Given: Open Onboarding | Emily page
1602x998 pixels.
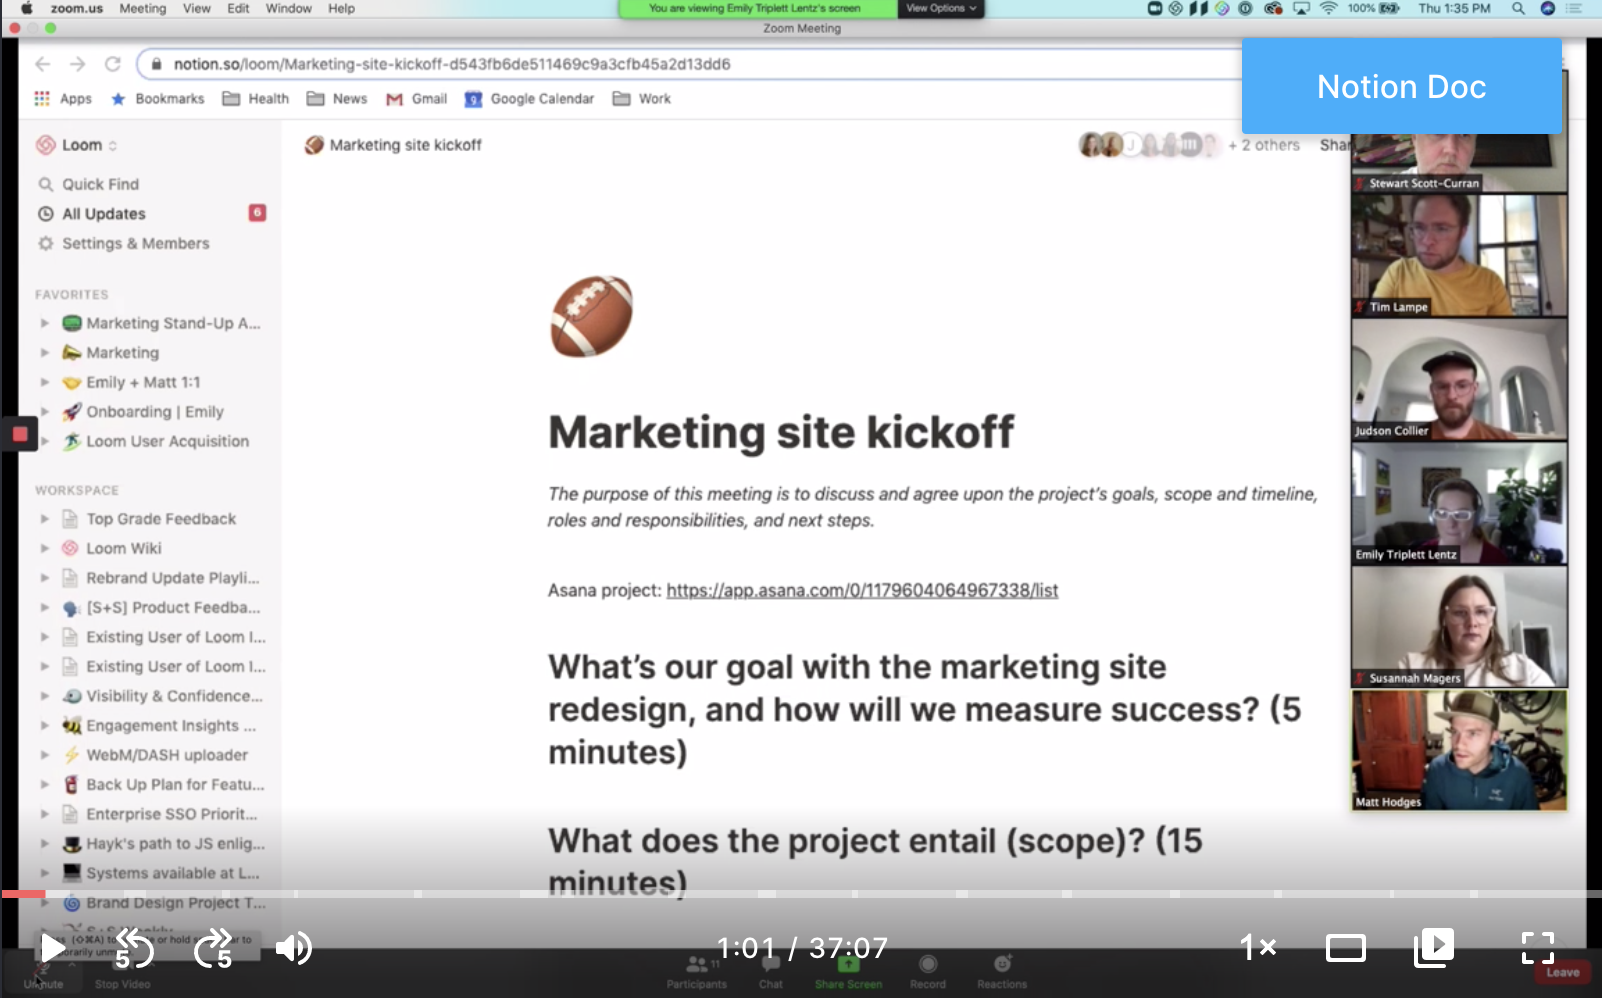Looking at the screenshot, I should coord(143,412).
